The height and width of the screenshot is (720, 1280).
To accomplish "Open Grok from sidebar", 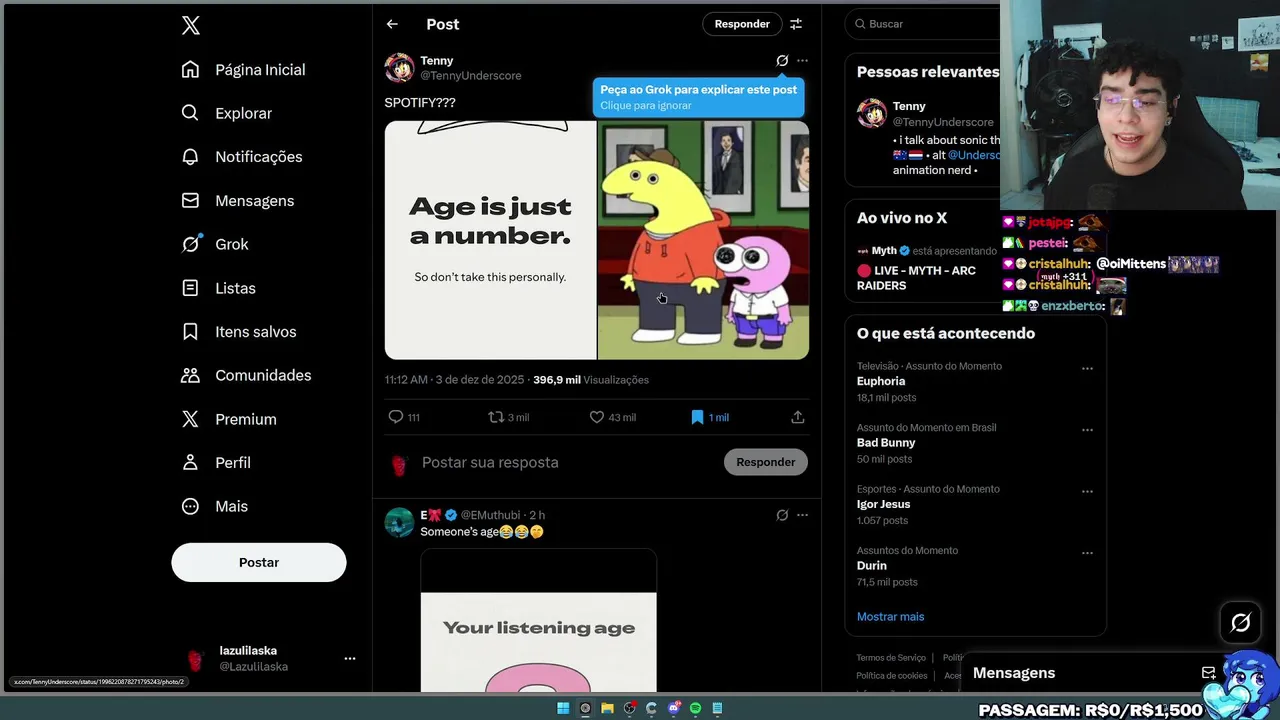I will (x=214, y=244).
